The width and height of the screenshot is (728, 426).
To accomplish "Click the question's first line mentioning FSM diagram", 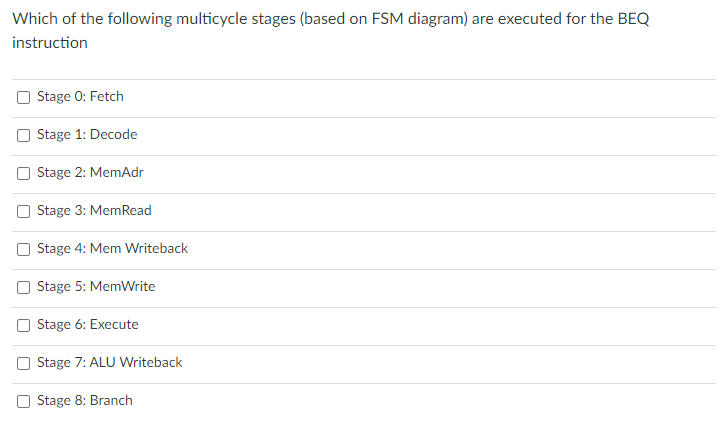I will click(x=331, y=19).
